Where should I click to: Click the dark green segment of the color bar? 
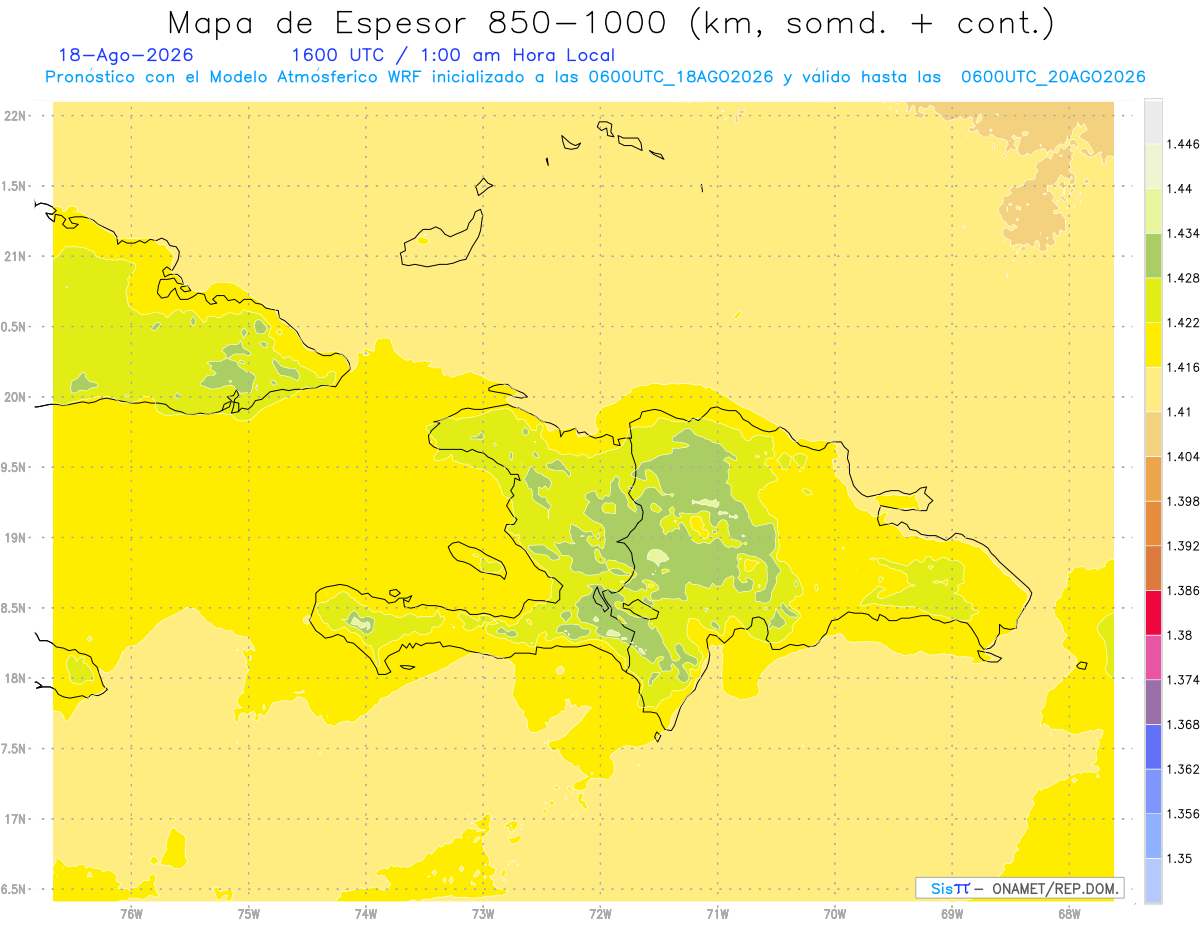[1153, 255]
